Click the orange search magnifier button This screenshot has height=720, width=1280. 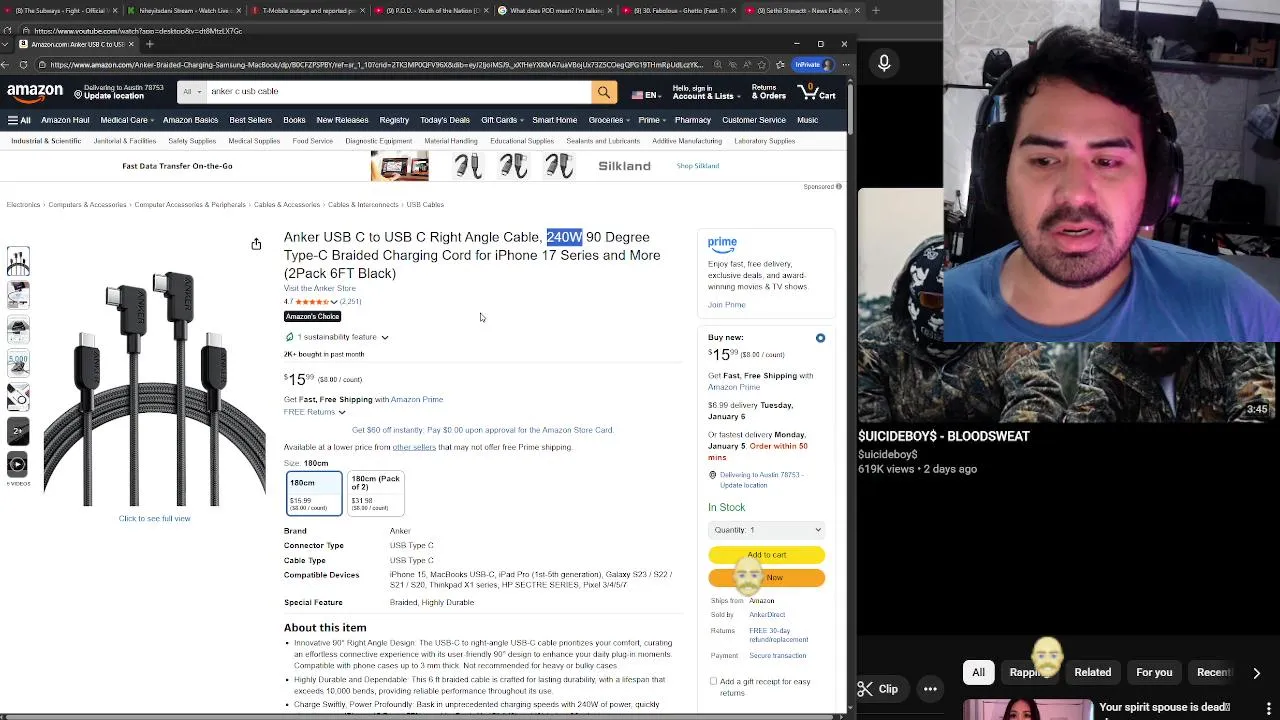[604, 92]
